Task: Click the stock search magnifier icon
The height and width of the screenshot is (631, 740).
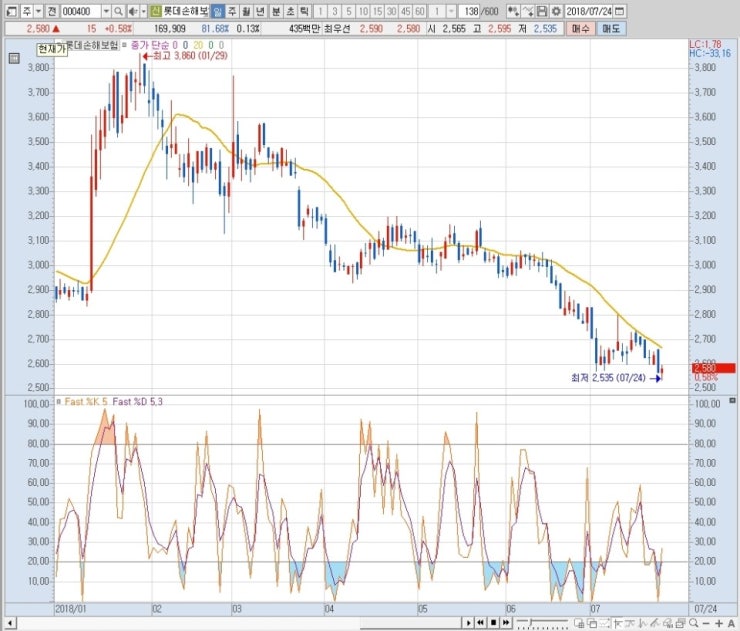Action: (118, 11)
